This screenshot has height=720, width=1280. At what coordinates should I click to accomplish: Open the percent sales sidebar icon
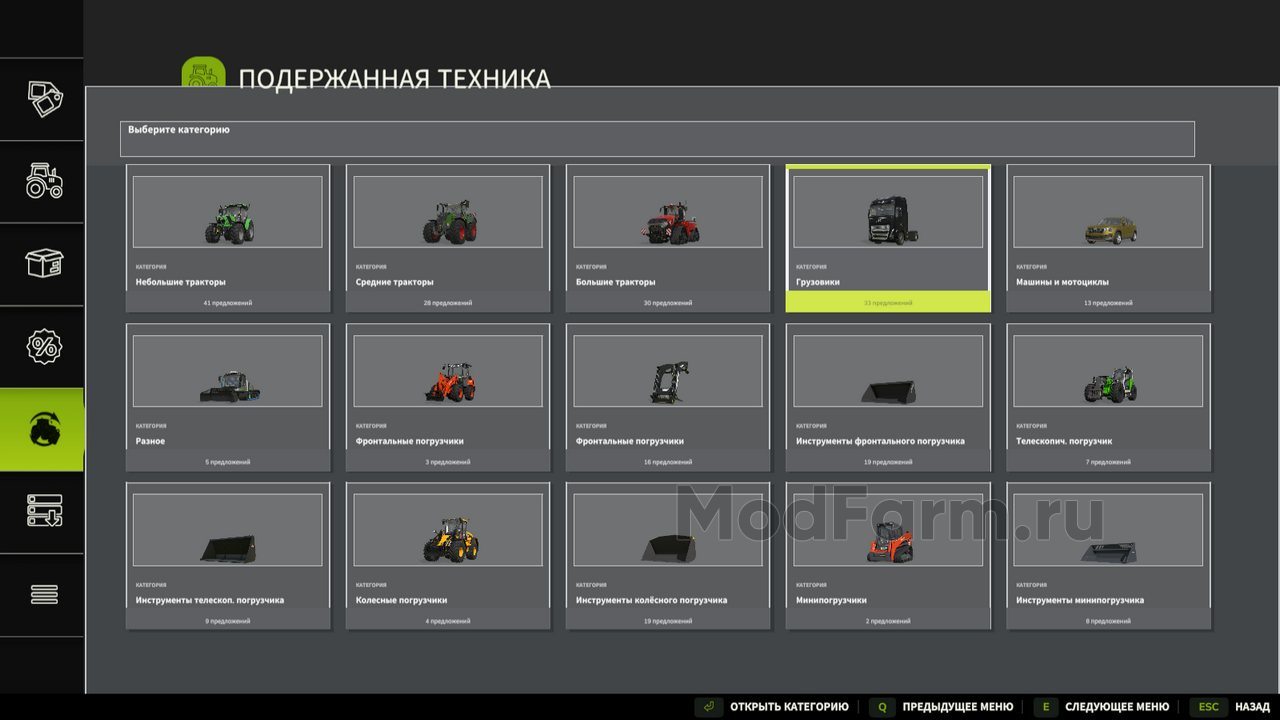42,347
